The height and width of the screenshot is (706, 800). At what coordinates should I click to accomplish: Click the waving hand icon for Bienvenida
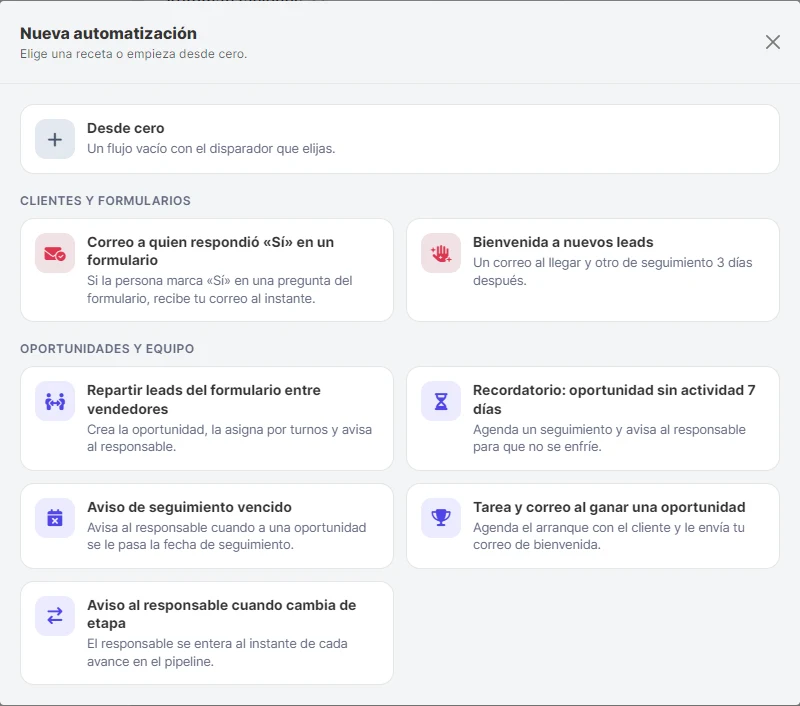click(441, 253)
